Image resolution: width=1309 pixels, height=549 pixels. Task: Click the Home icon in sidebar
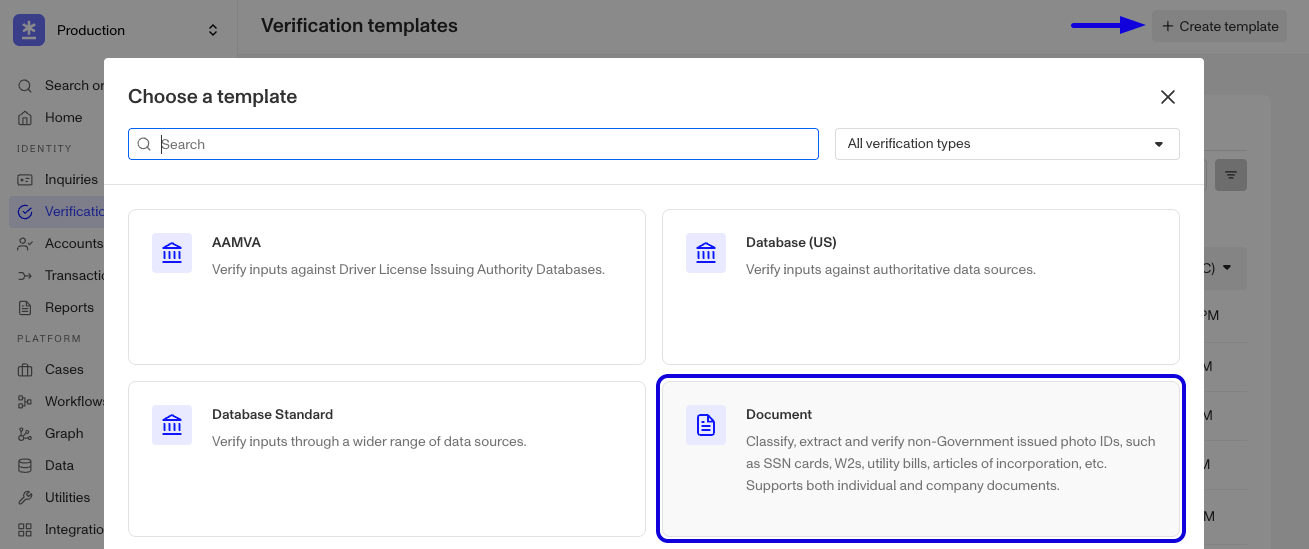(x=26, y=118)
